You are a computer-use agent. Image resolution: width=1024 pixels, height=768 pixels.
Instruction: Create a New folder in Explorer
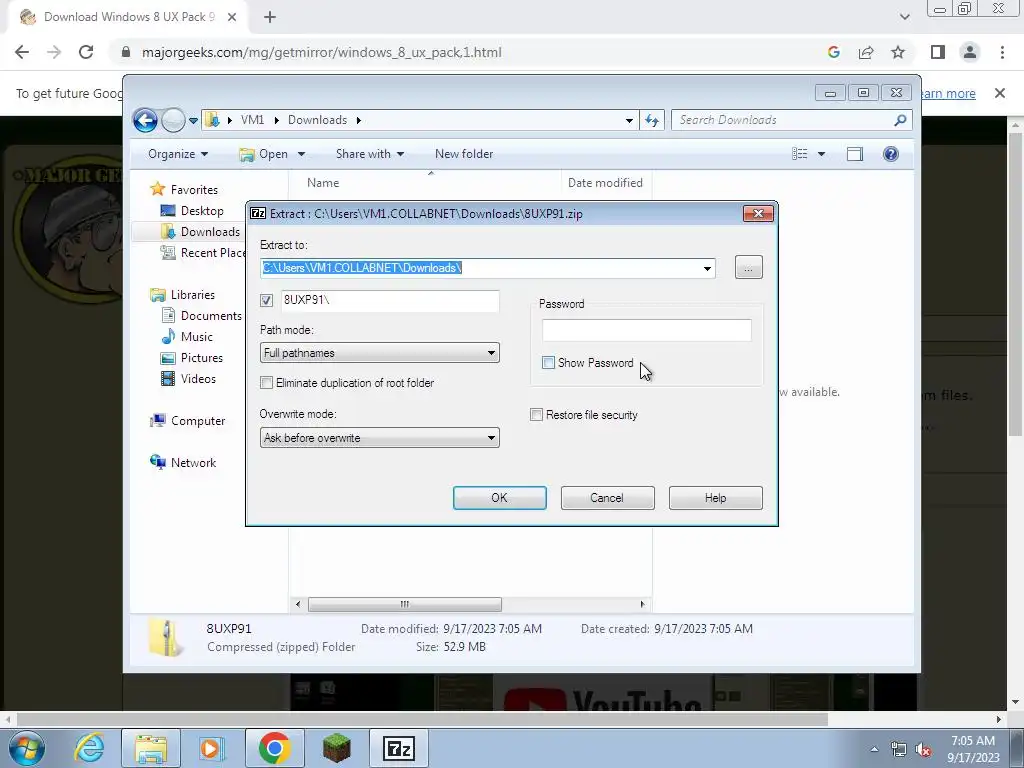pyautogui.click(x=464, y=154)
